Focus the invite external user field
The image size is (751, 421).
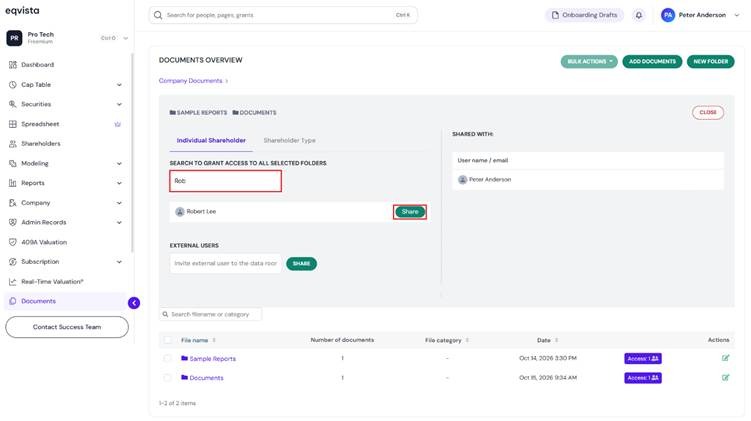point(226,263)
